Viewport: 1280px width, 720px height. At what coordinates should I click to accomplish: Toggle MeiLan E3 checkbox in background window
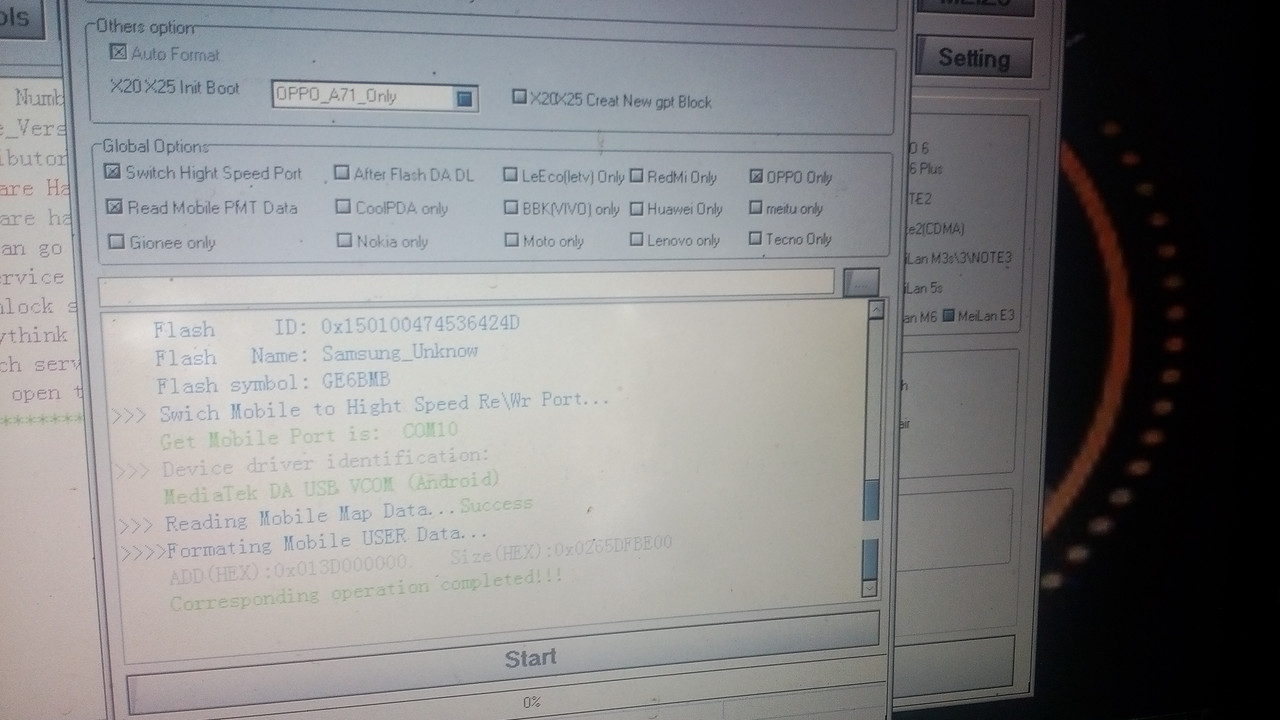[x=947, y=316]
